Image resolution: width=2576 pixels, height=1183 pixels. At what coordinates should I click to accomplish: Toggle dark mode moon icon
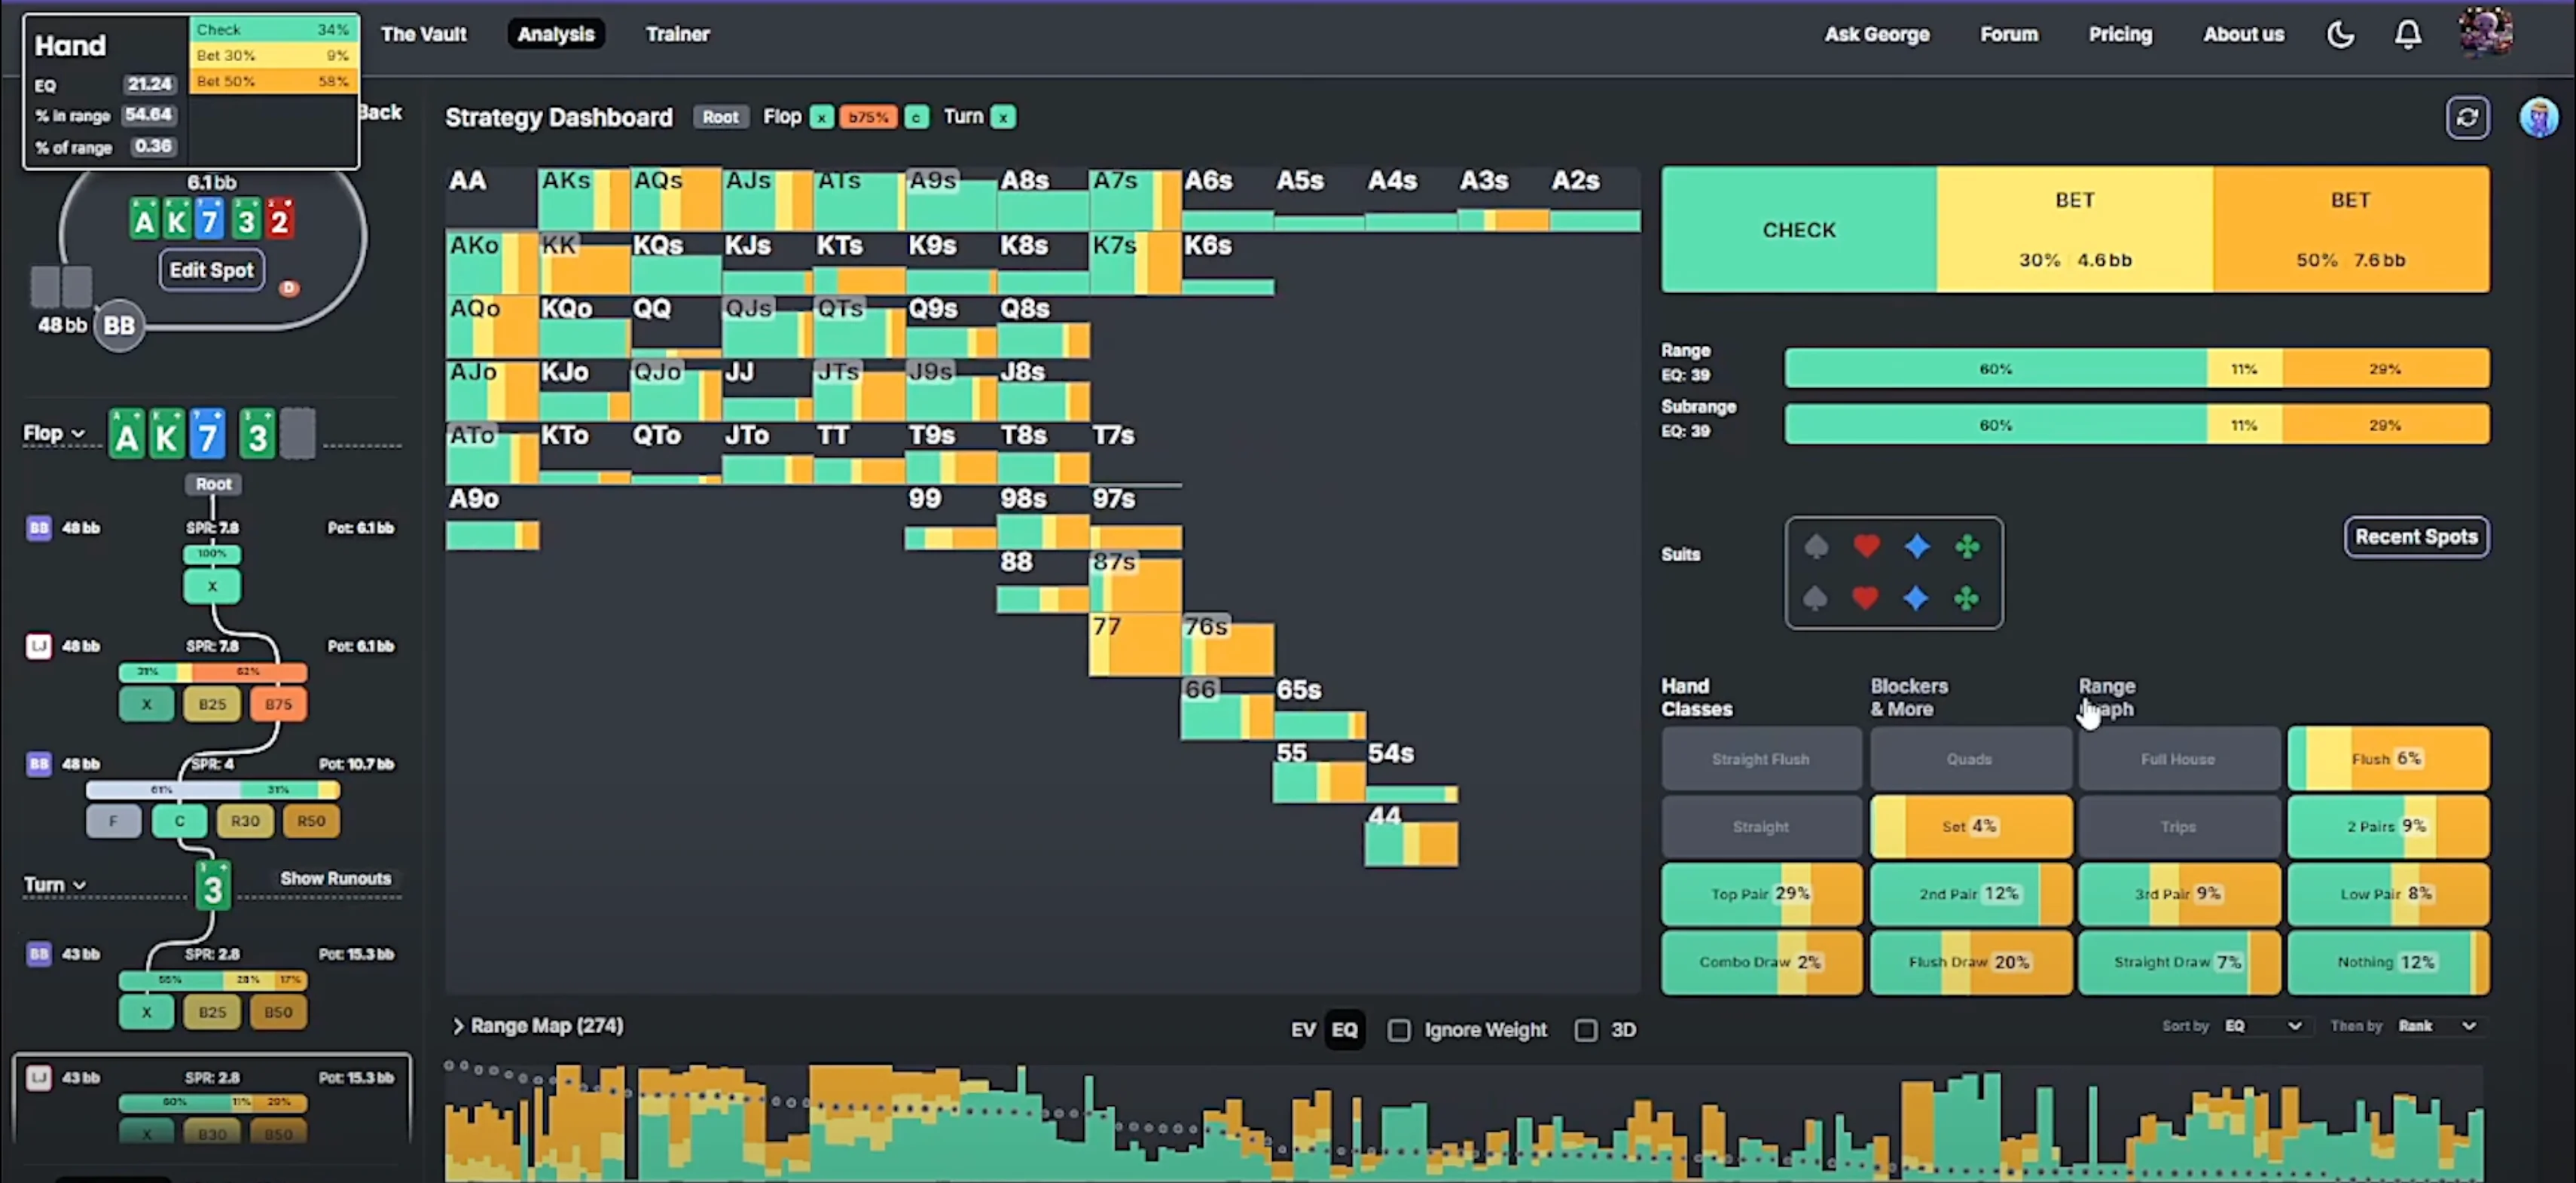(x=2340, y=35)
